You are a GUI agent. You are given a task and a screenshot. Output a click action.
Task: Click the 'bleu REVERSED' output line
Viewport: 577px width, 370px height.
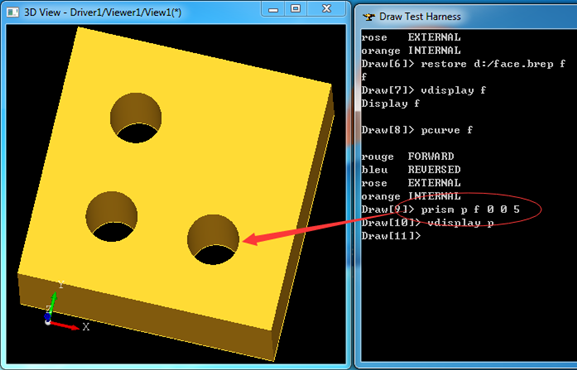pyautogui.click(x=411, y=170)
